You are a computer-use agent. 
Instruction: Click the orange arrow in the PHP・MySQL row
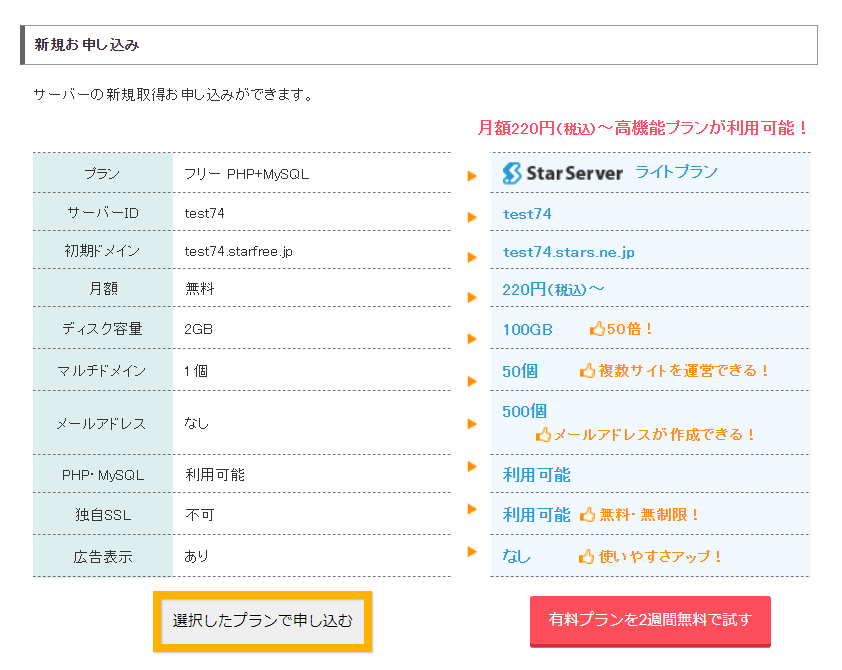pyautogui.click(x=472, y=466)
